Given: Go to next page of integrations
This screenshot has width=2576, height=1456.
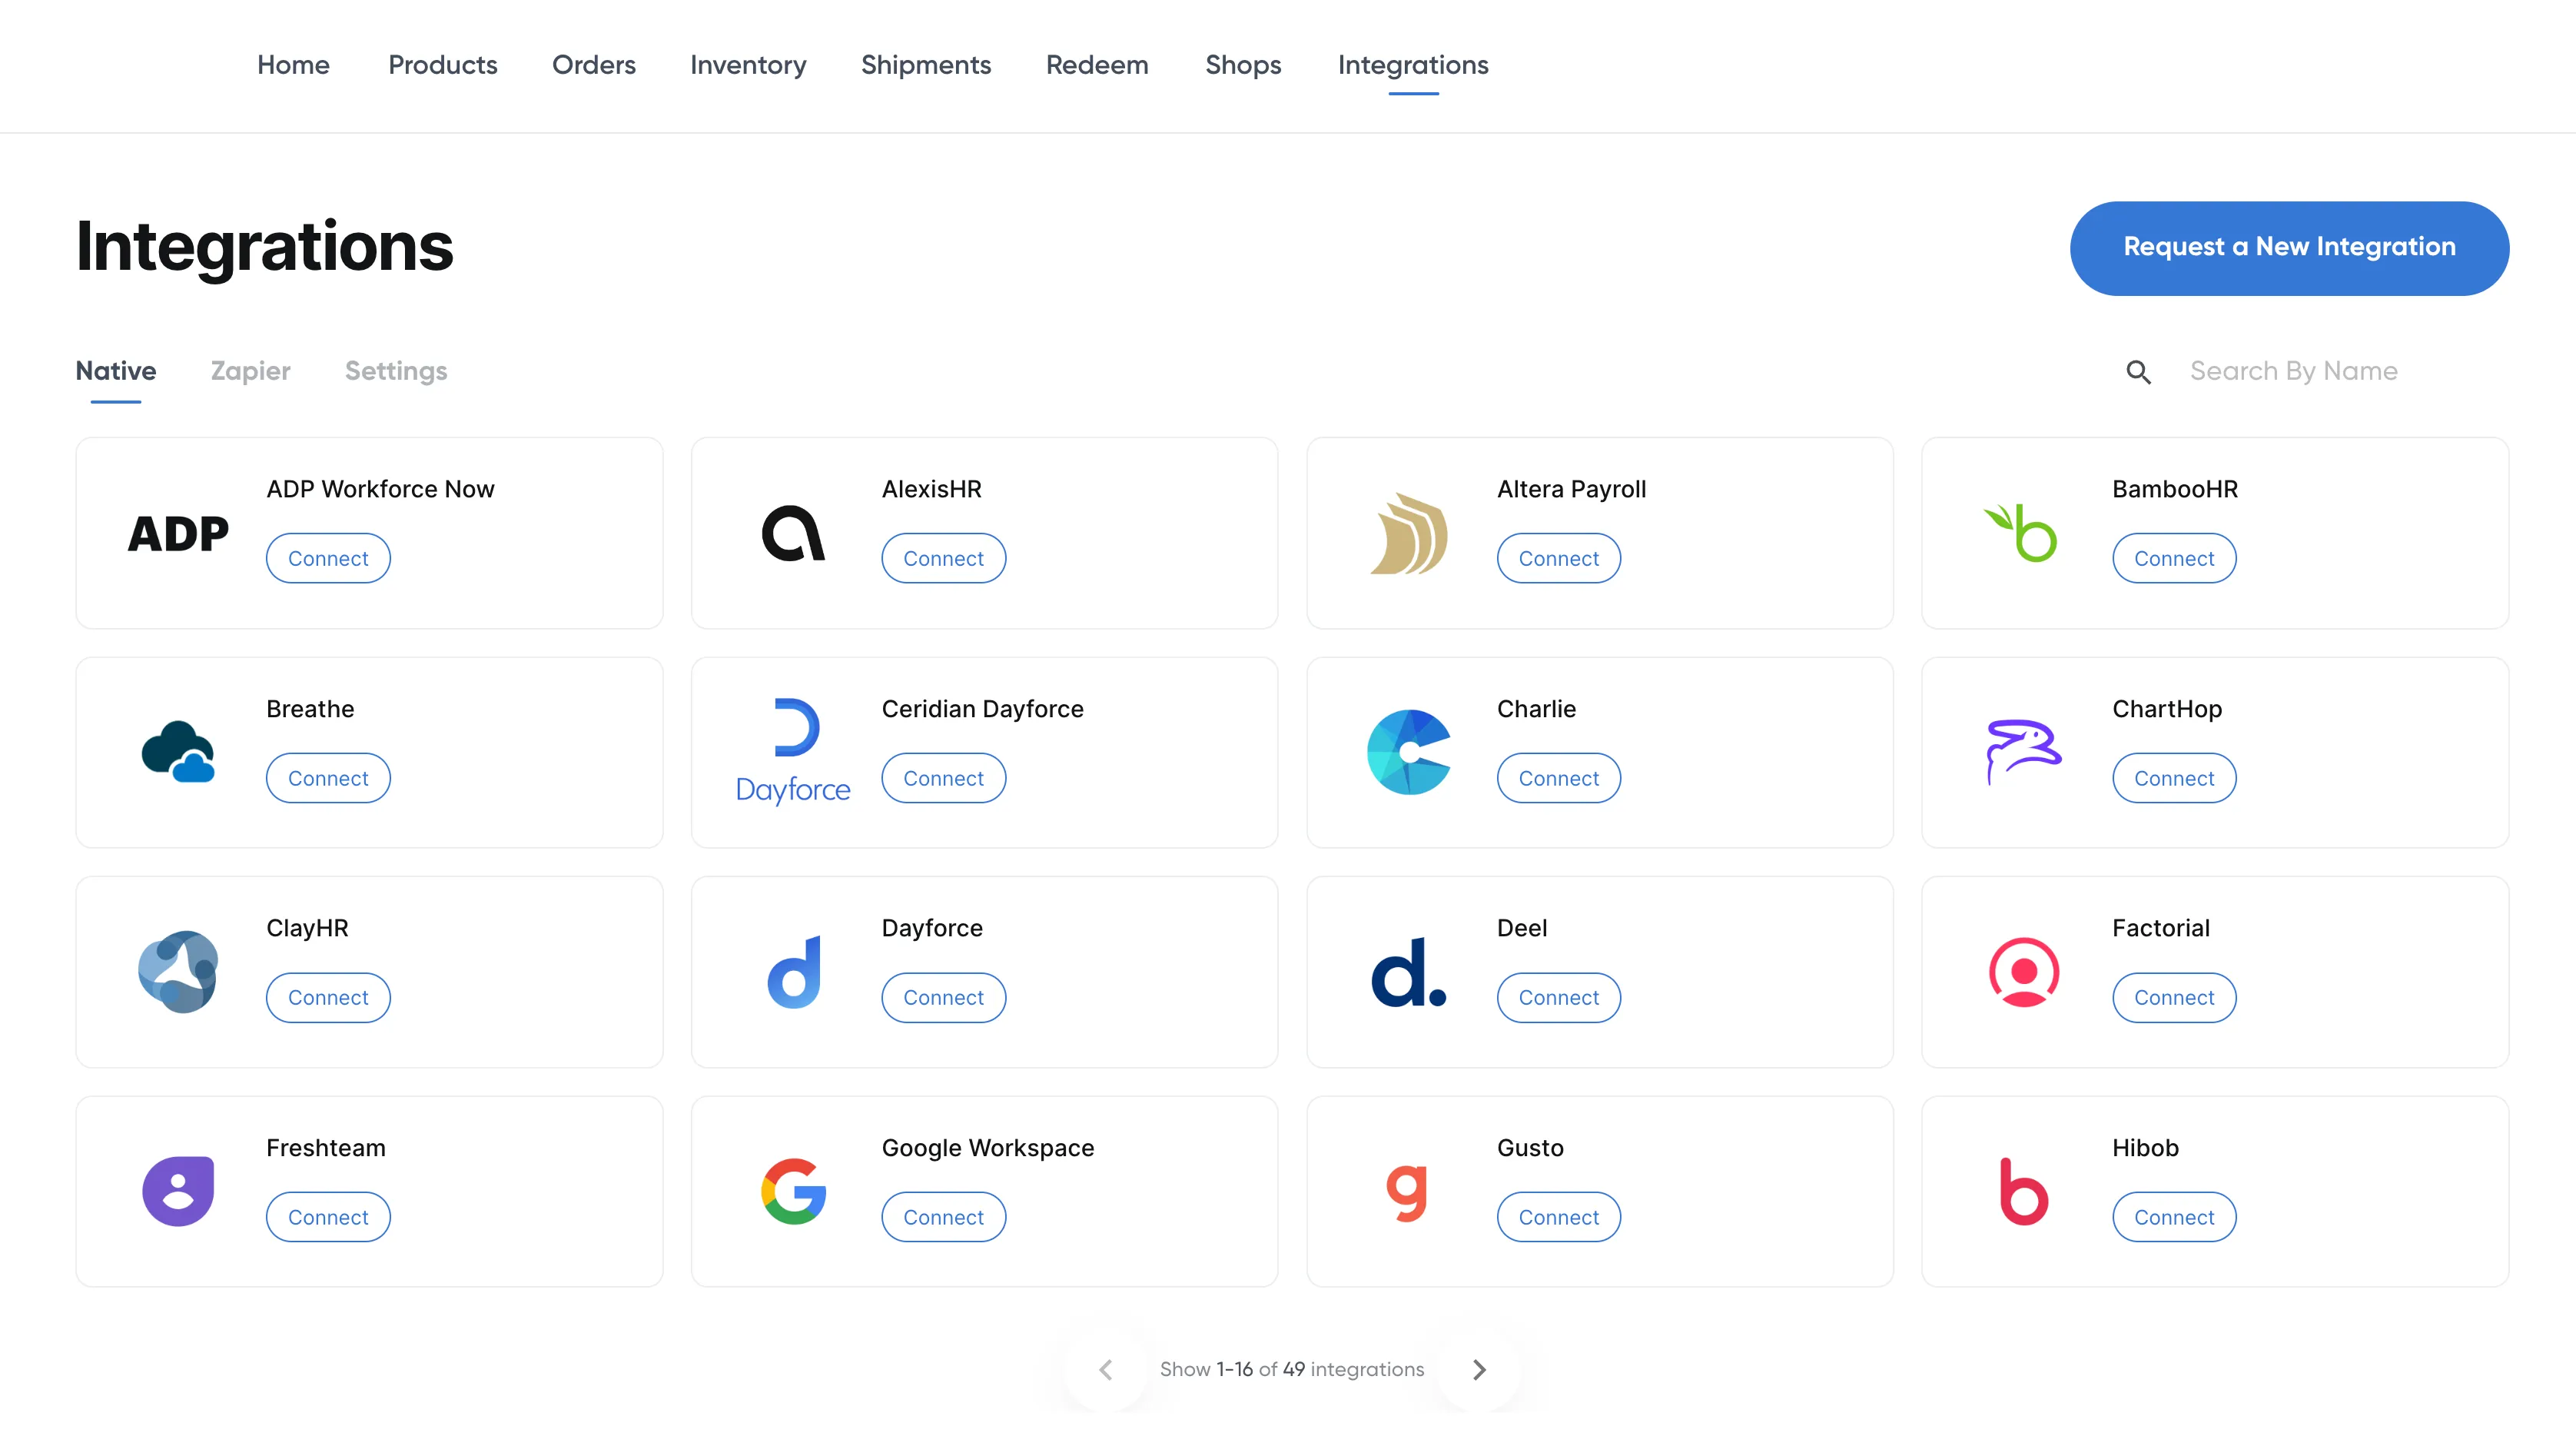Looking at the screenshot, I should coord(1479,1369).
